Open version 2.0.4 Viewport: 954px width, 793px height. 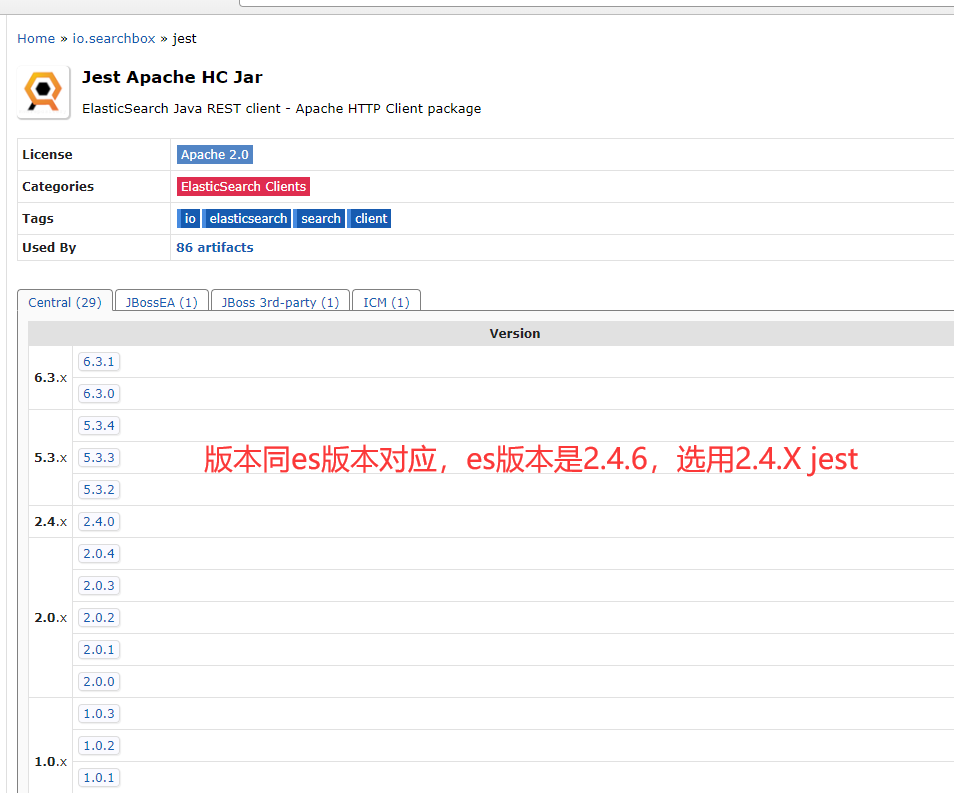[x=99, y=554]
